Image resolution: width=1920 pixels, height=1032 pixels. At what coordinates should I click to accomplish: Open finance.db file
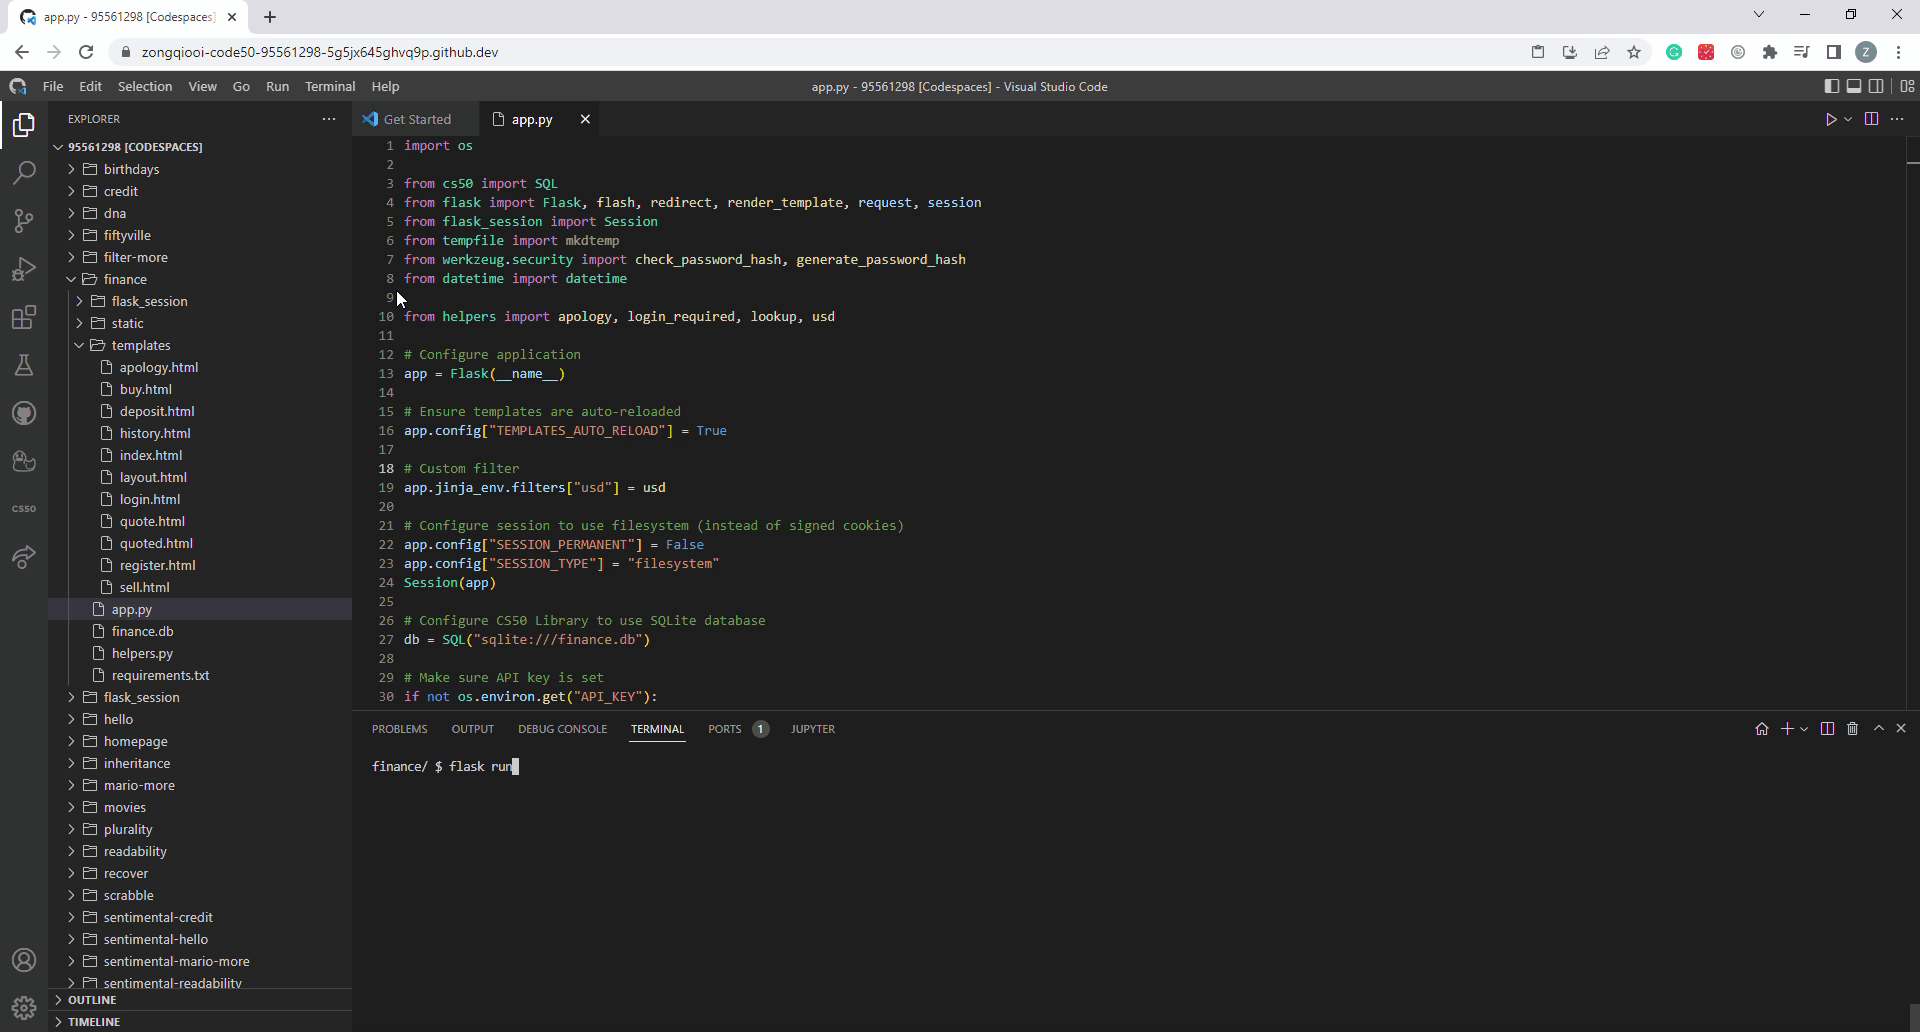(142, 631)
